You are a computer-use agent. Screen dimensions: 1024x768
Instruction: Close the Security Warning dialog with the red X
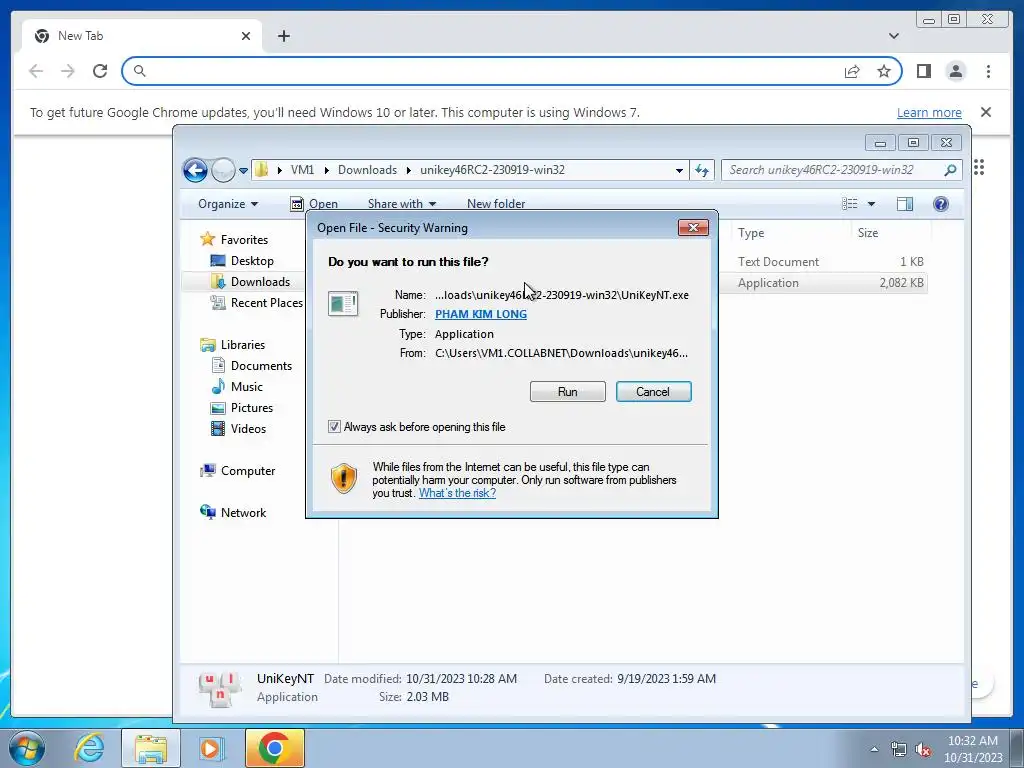[694, 227]
